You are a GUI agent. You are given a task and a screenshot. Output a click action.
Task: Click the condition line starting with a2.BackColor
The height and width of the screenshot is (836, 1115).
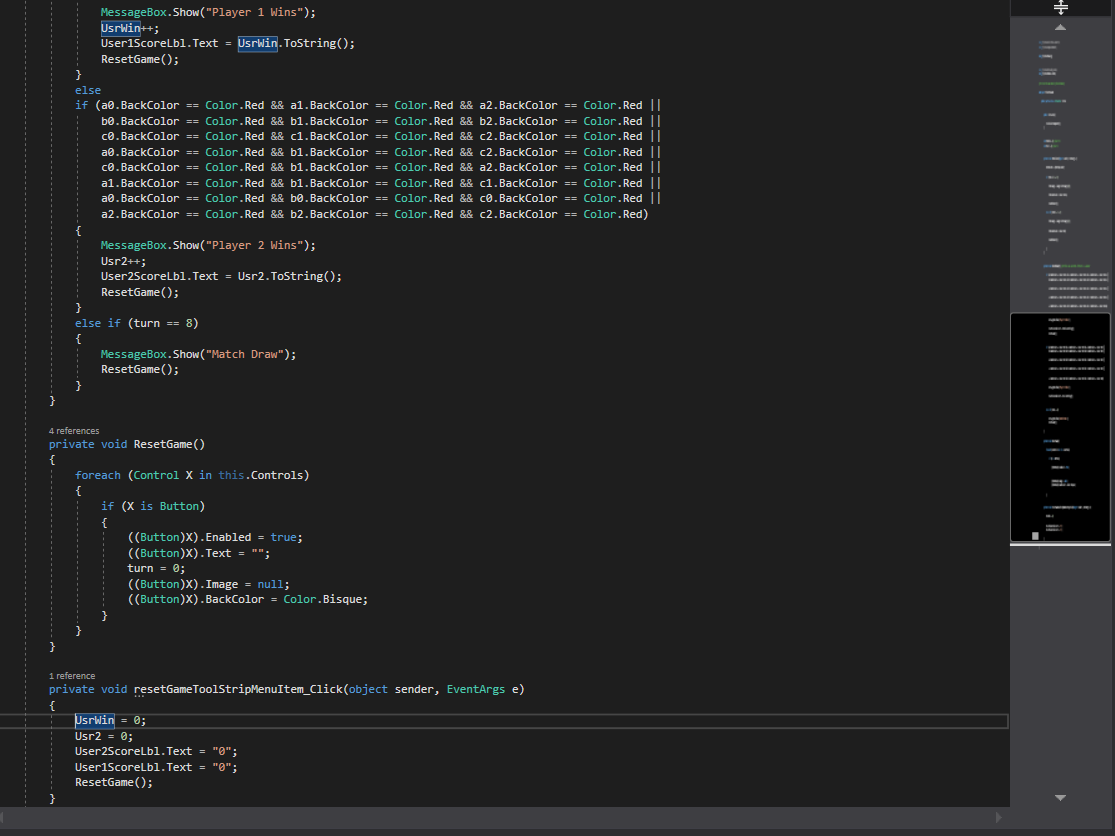[x=375, y=215]
